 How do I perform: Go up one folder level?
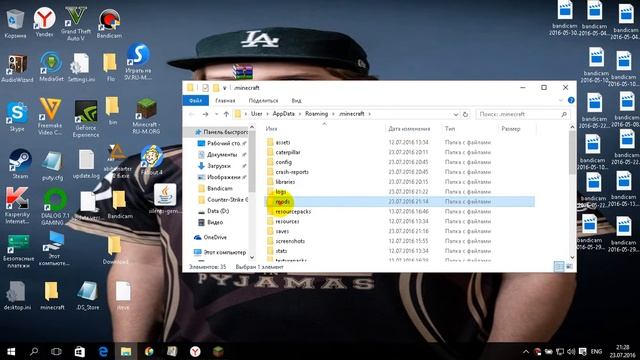click(226, 114)
